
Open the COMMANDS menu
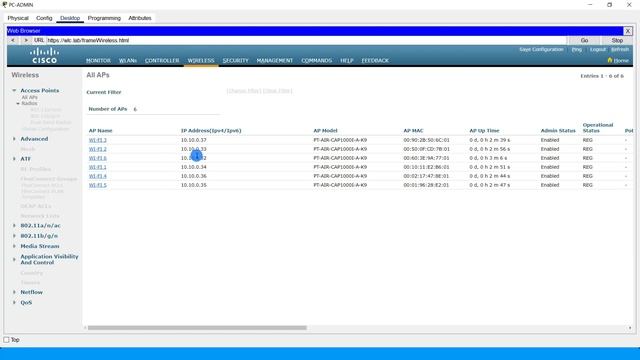[x=317, y=60]
